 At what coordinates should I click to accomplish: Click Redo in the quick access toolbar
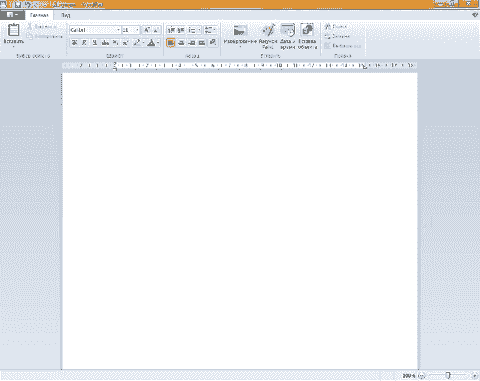(37, 5)
